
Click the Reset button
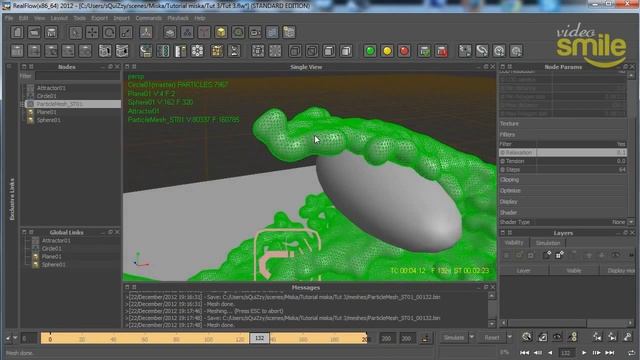click(x=491, y=338)
